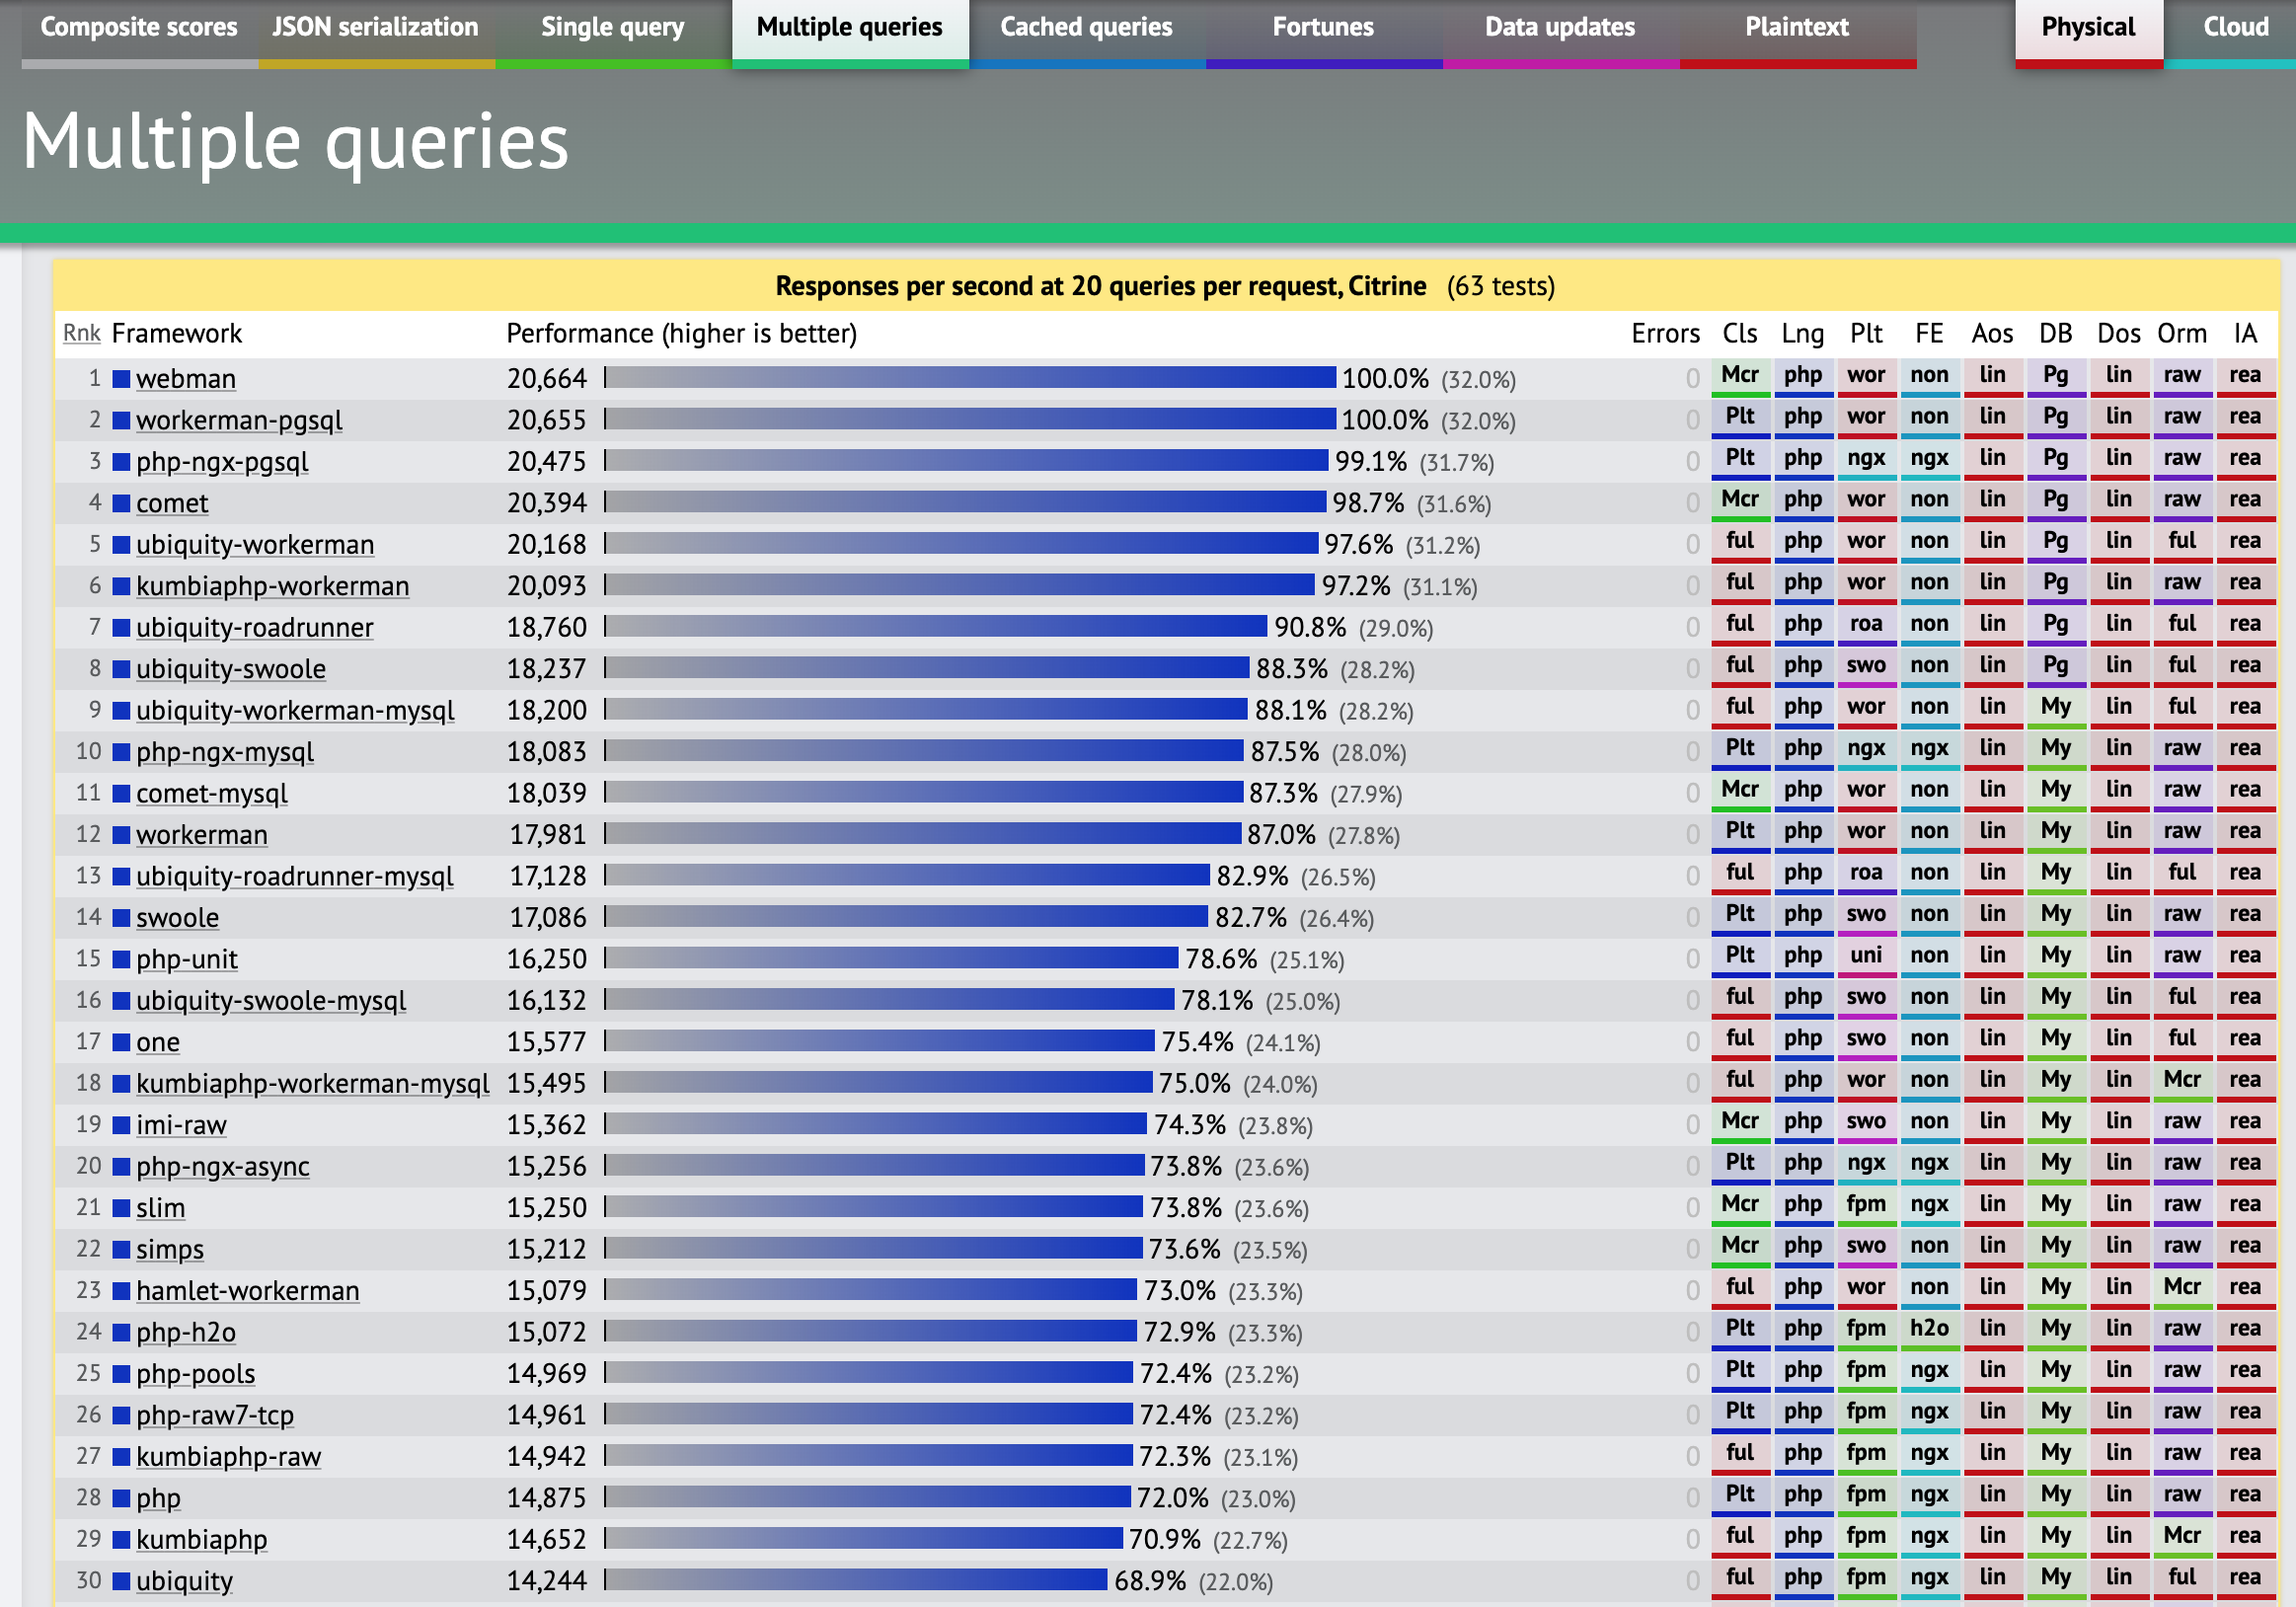This screenshot has width=2296, height=1607.
Task: Click the Orm column header
Action: tap(2182, 334)
